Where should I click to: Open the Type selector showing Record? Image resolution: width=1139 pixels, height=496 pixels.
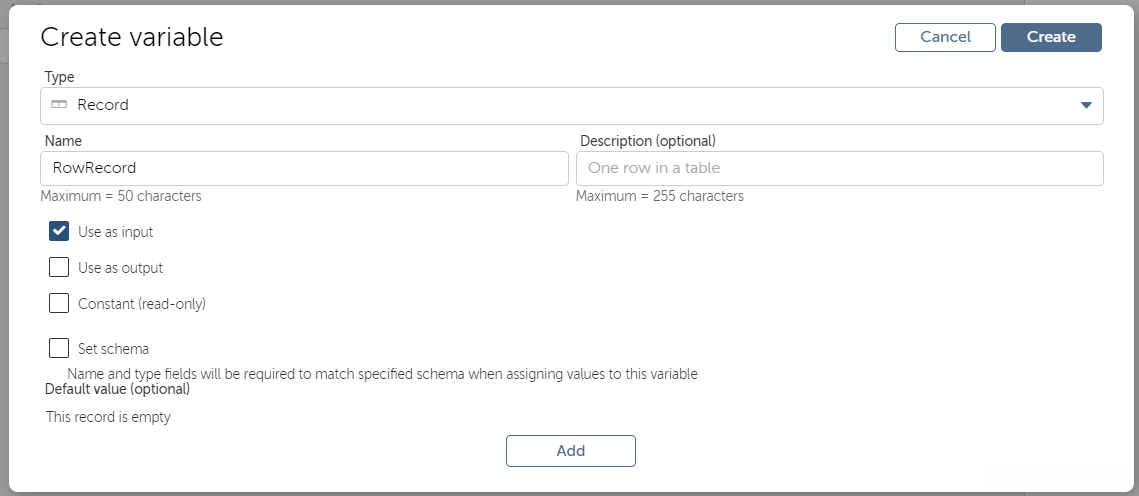571,106
